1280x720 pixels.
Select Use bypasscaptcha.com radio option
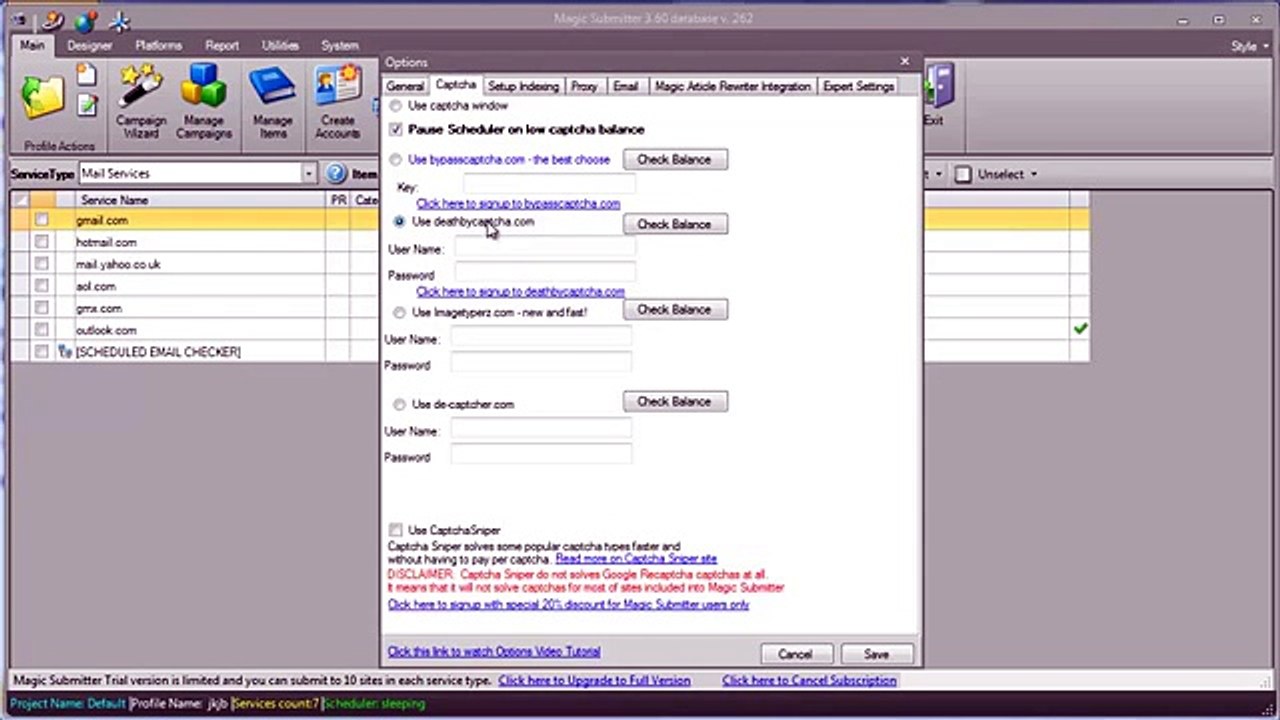397,160
